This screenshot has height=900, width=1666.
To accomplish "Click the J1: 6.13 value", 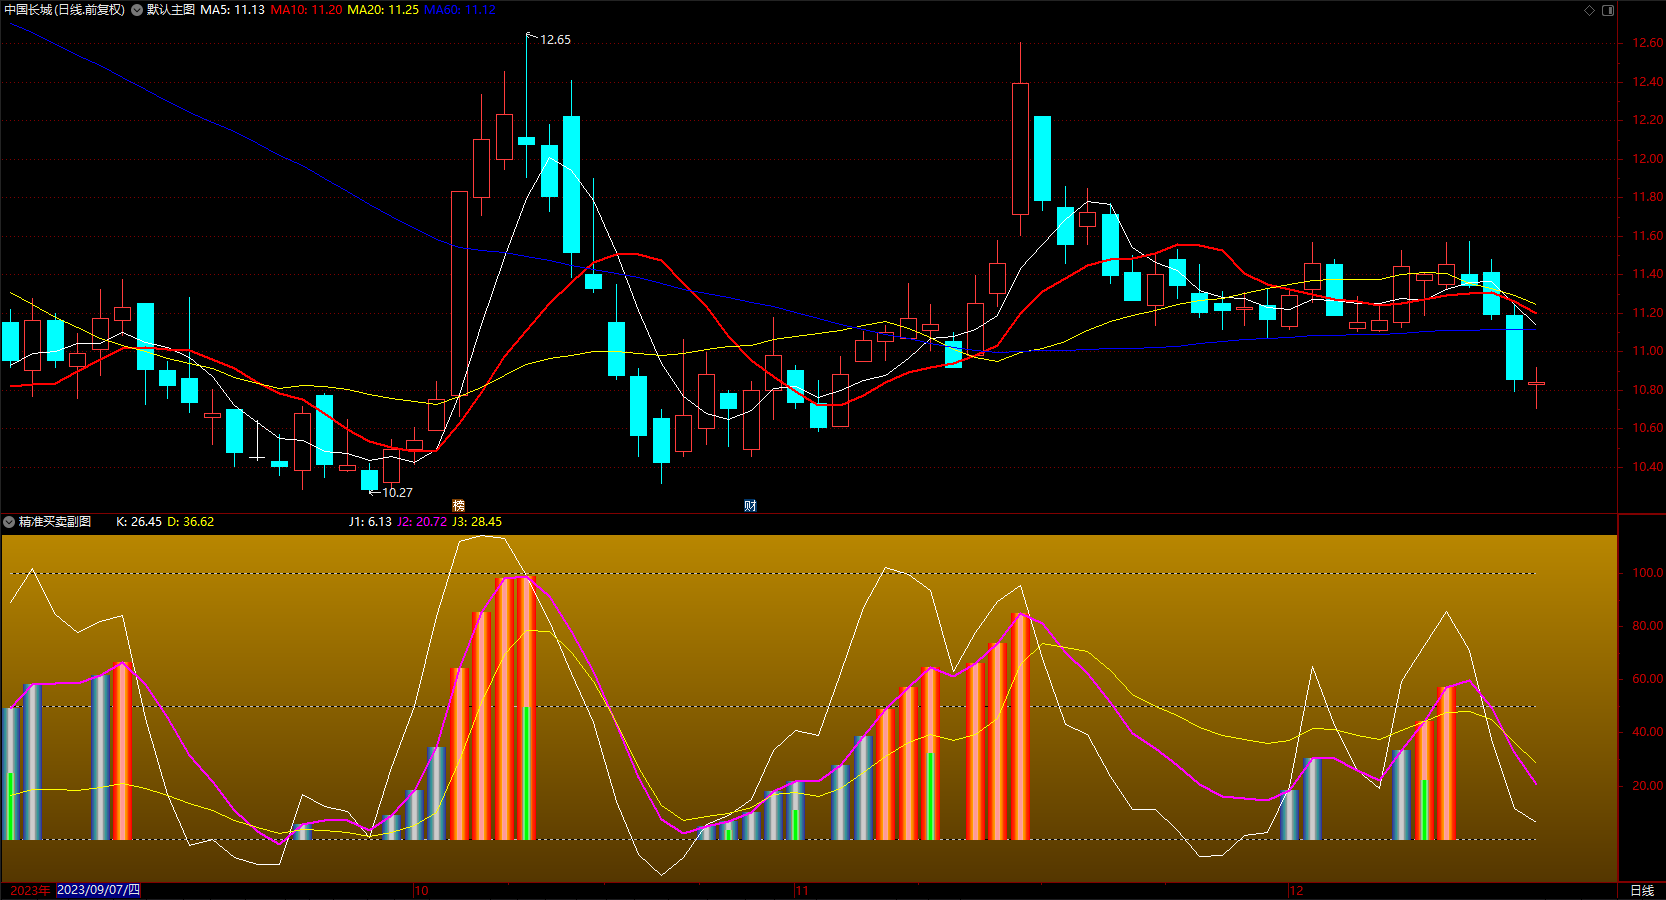I will (370, 522).
